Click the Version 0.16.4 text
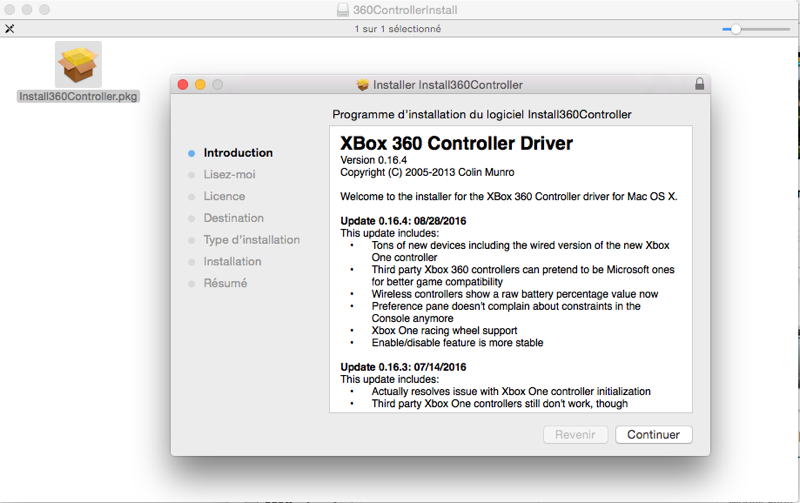800x503 pixels. coord(374,160)
